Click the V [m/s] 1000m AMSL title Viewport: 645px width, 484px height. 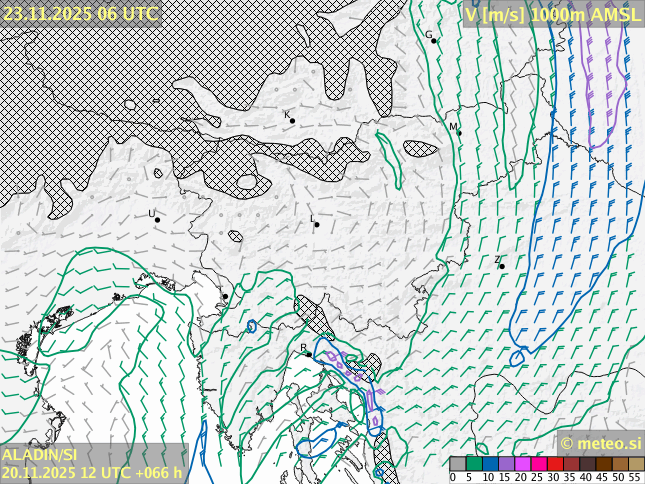(x=553, y=14)
